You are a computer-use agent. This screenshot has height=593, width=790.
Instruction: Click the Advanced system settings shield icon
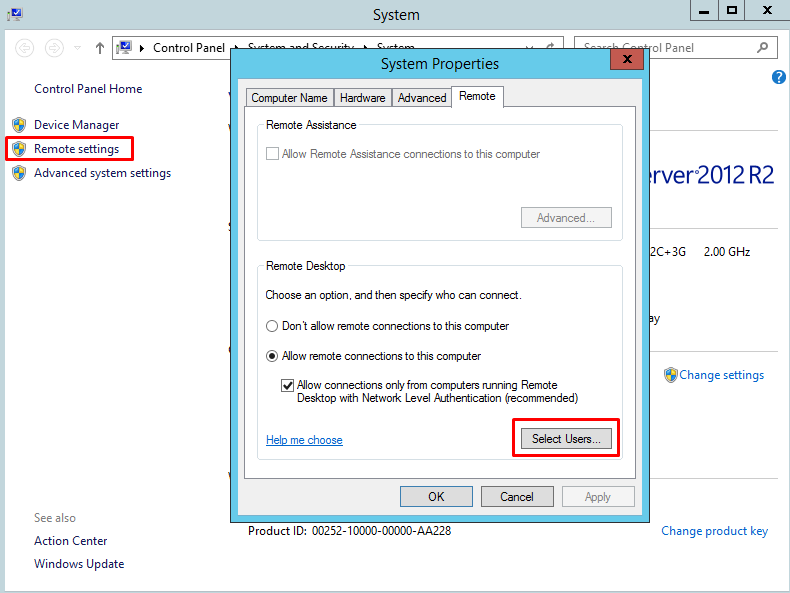click(x=19, y=173)
